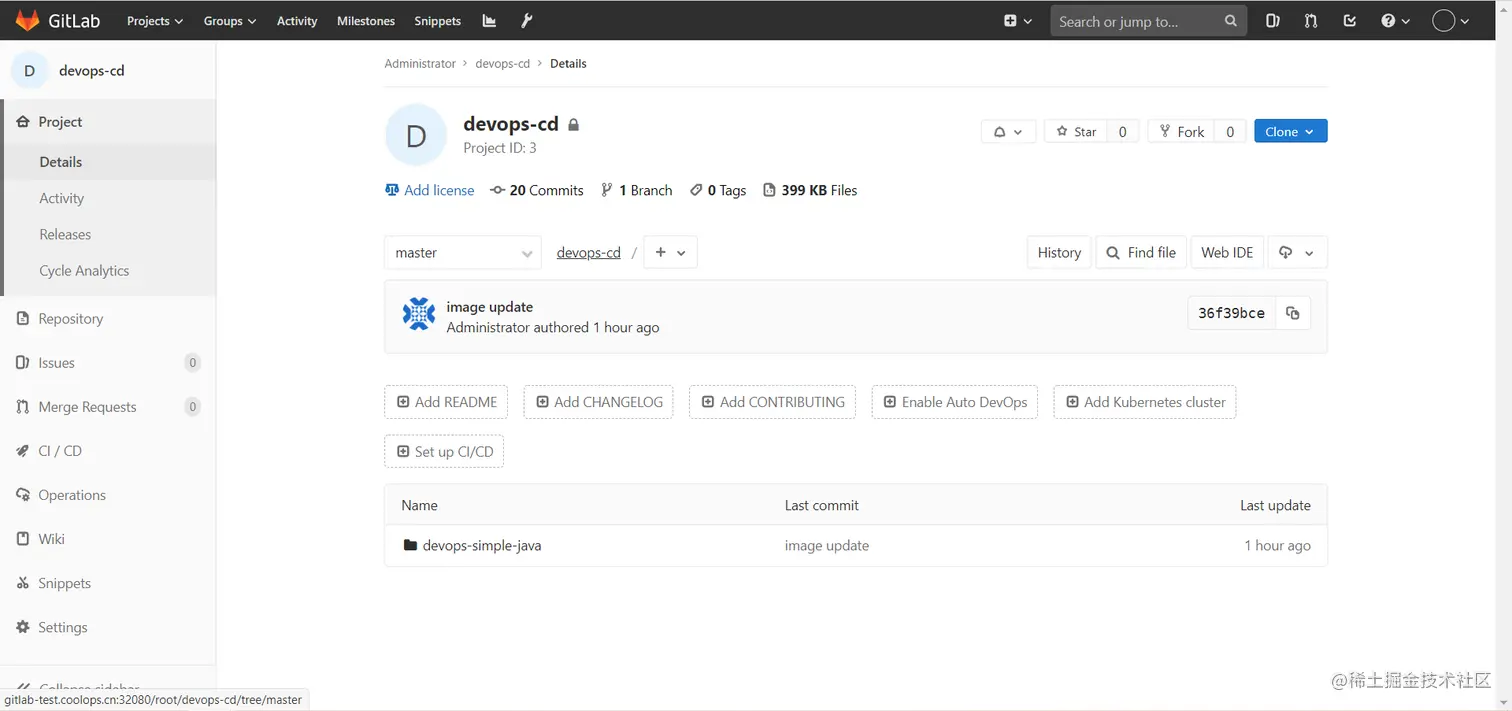Open Milestones in top navigation
Screen dimensions: 1512x711
(x=366, y=21)
